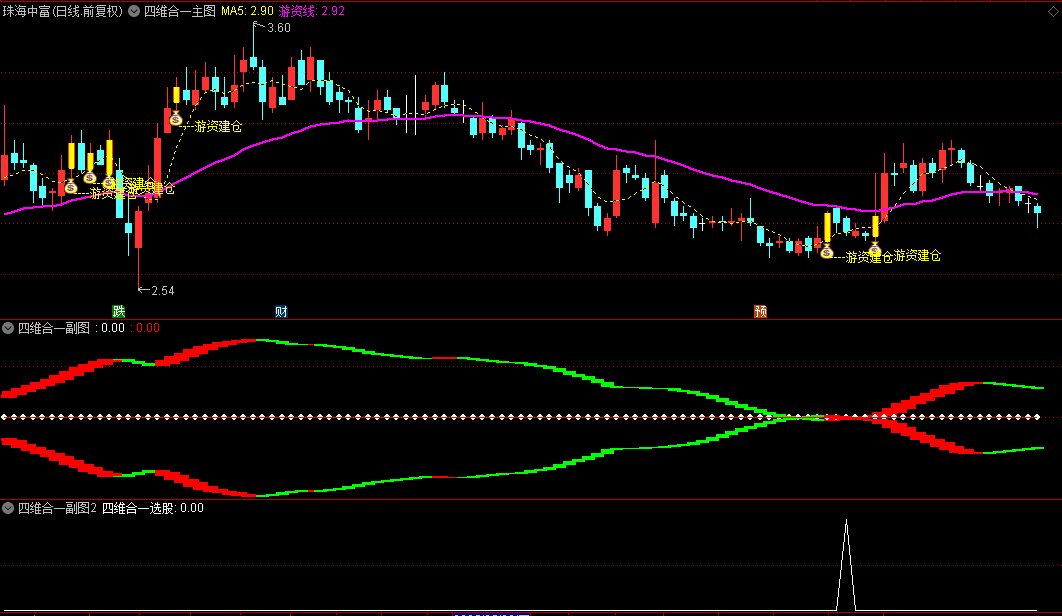1062x616 pixels.
Task: Select the 珠海中富(日线.前复权) title text
Action: (x=63, y=11)
